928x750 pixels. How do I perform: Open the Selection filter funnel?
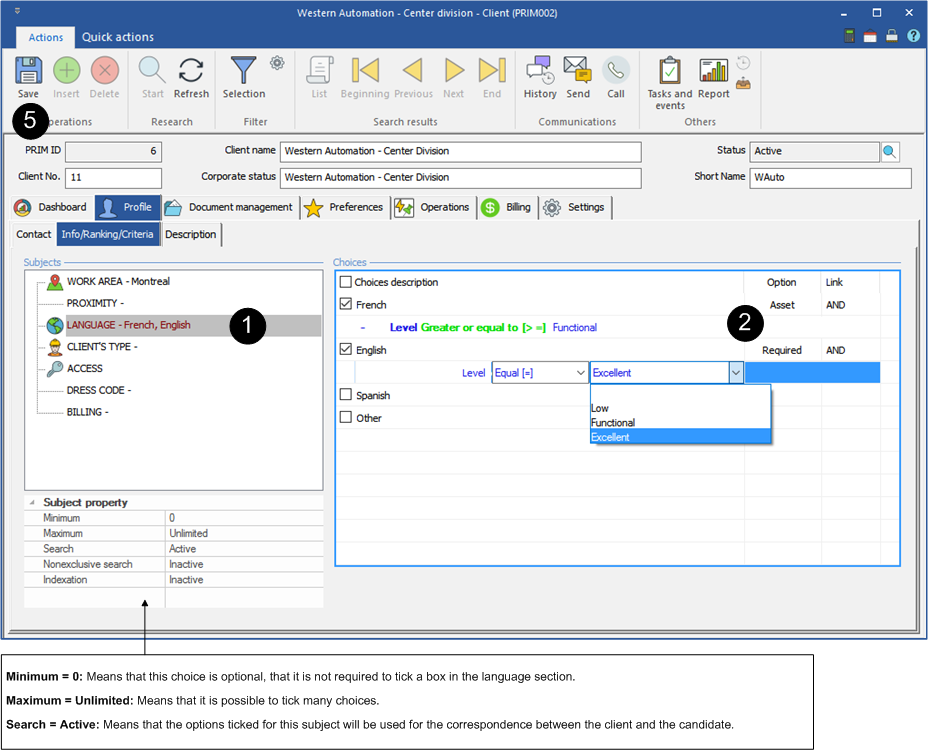coord(243,70)
